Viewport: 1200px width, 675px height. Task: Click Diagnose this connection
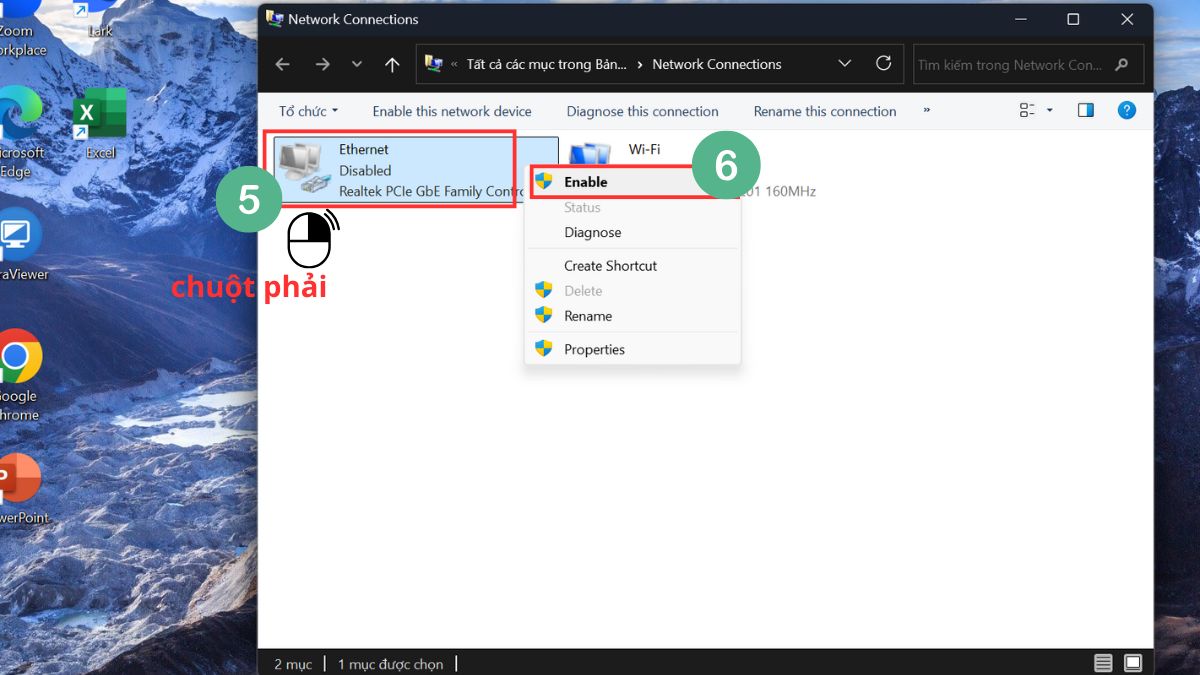[x=642, y=111]
